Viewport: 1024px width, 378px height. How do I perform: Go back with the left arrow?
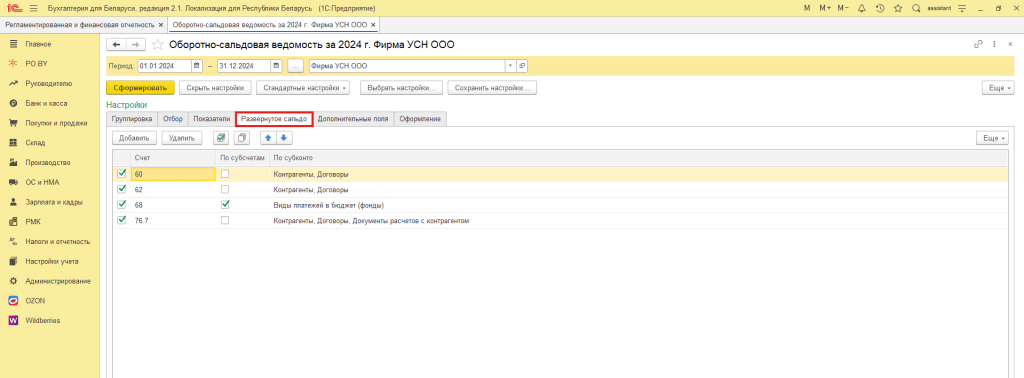pos(116,44)
